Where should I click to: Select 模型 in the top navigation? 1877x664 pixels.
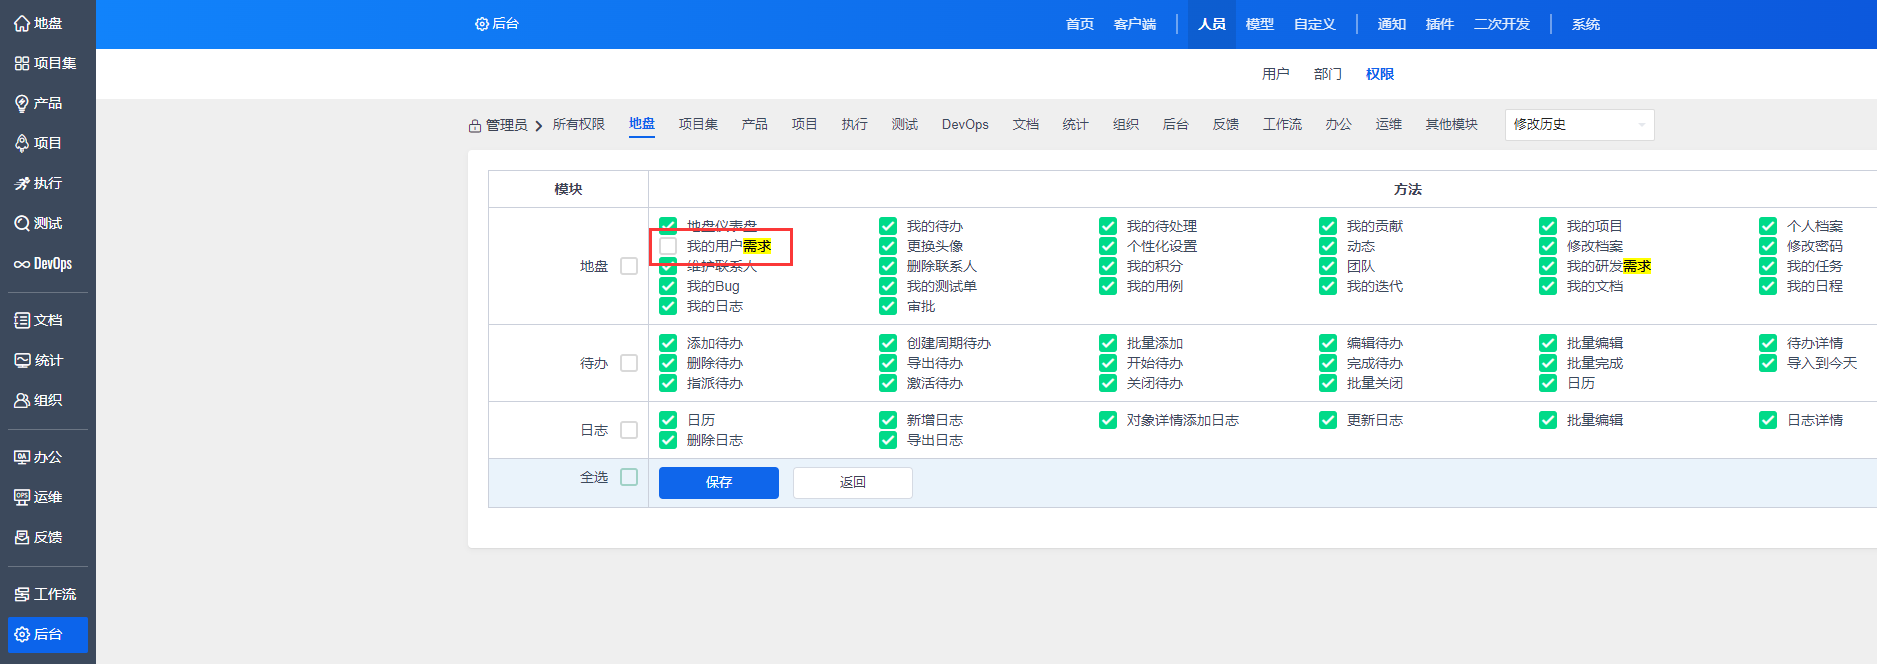pyautogui.click(x=1259, y=24)
